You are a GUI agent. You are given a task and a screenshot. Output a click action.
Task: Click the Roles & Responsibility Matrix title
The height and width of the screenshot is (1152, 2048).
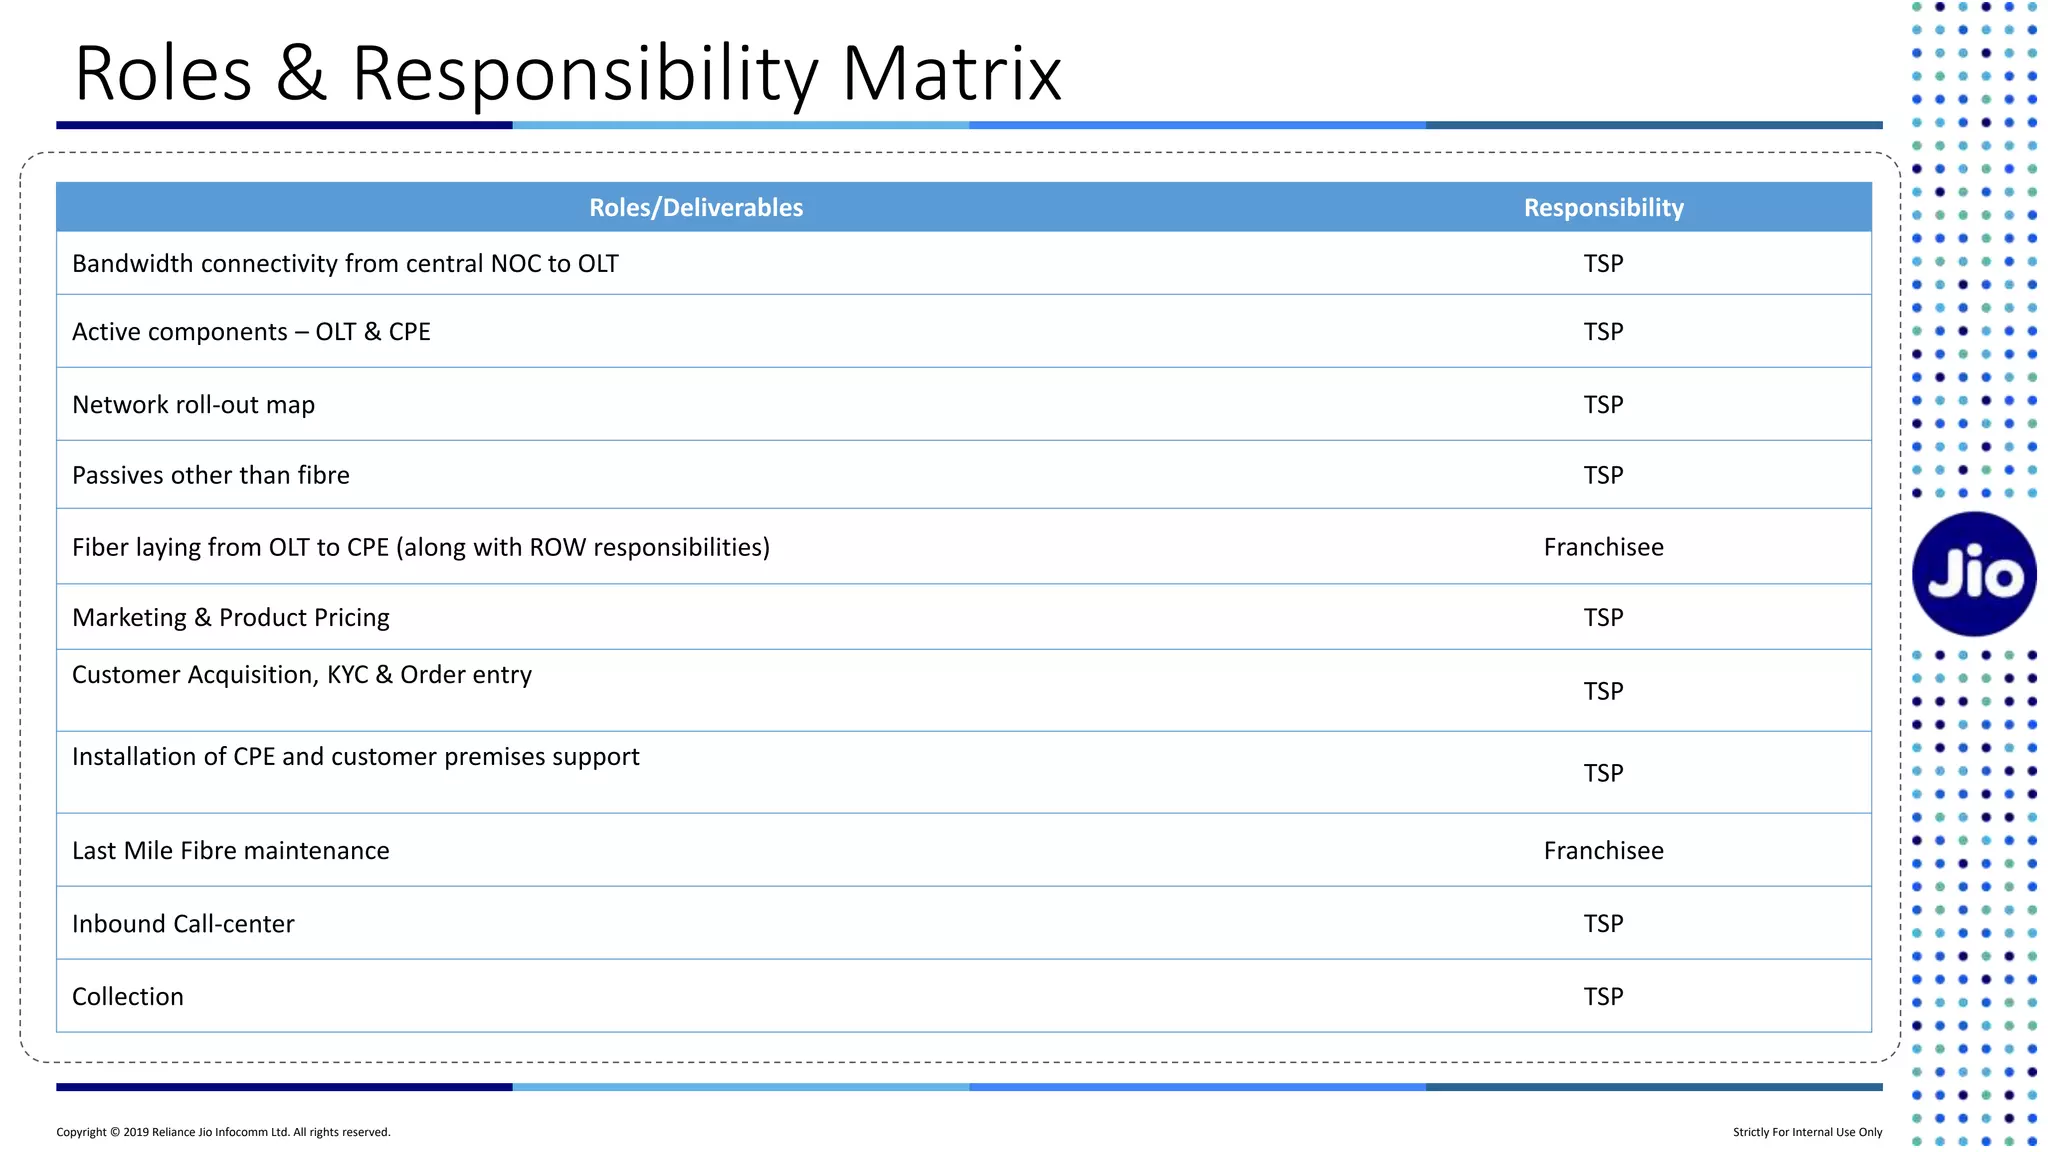coord(567,74)
